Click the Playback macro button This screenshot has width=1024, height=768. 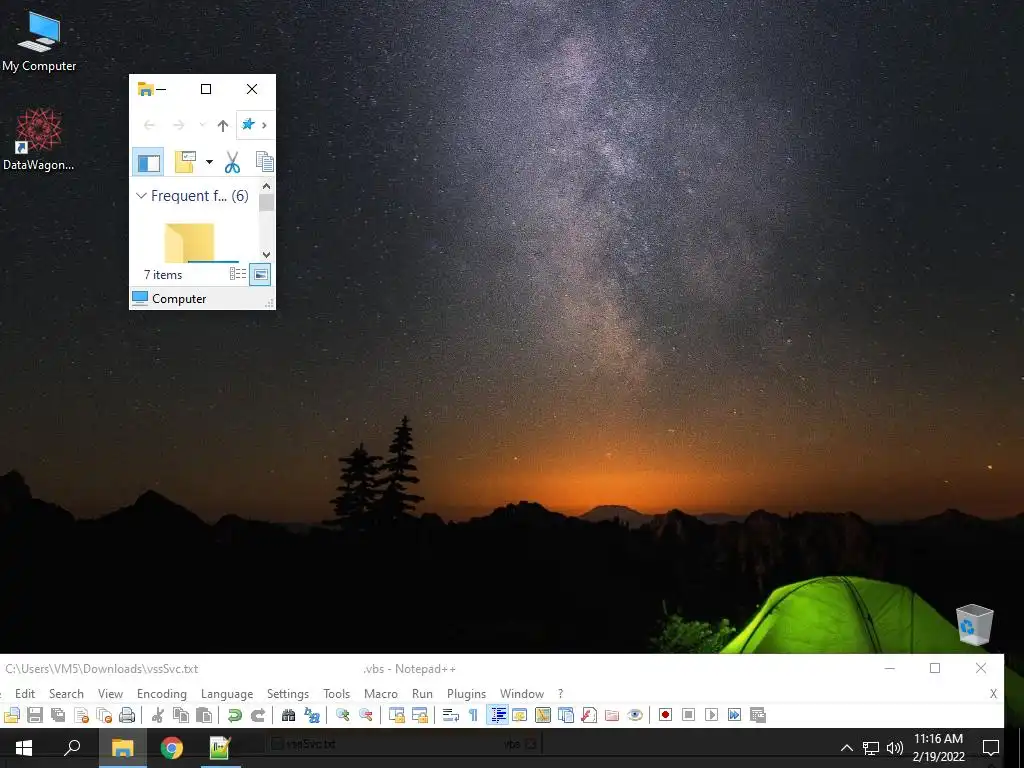coord(712,715)
